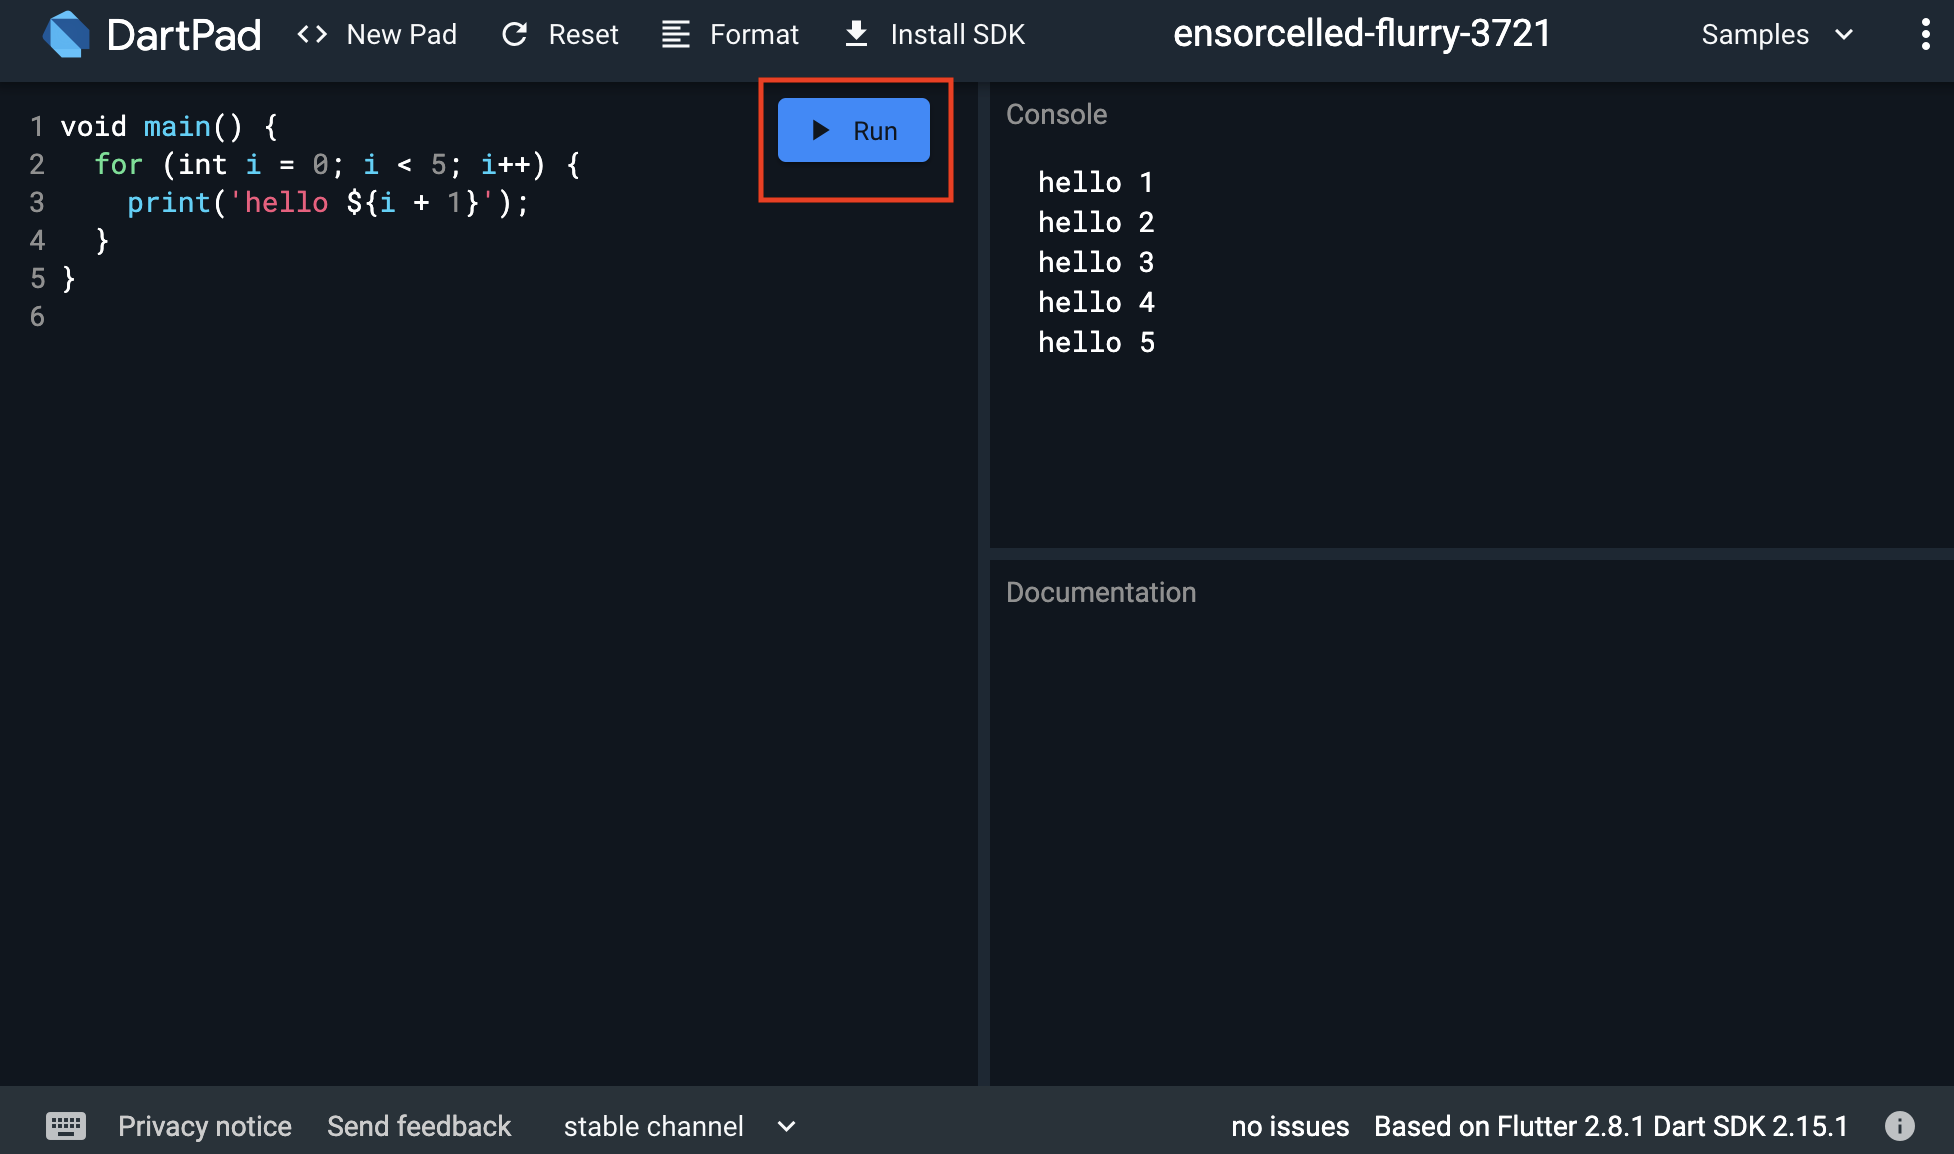Viewport: 1954px width, 1154px height.
Task: Click the Format lines icon
Action: [x=676, y=35]
